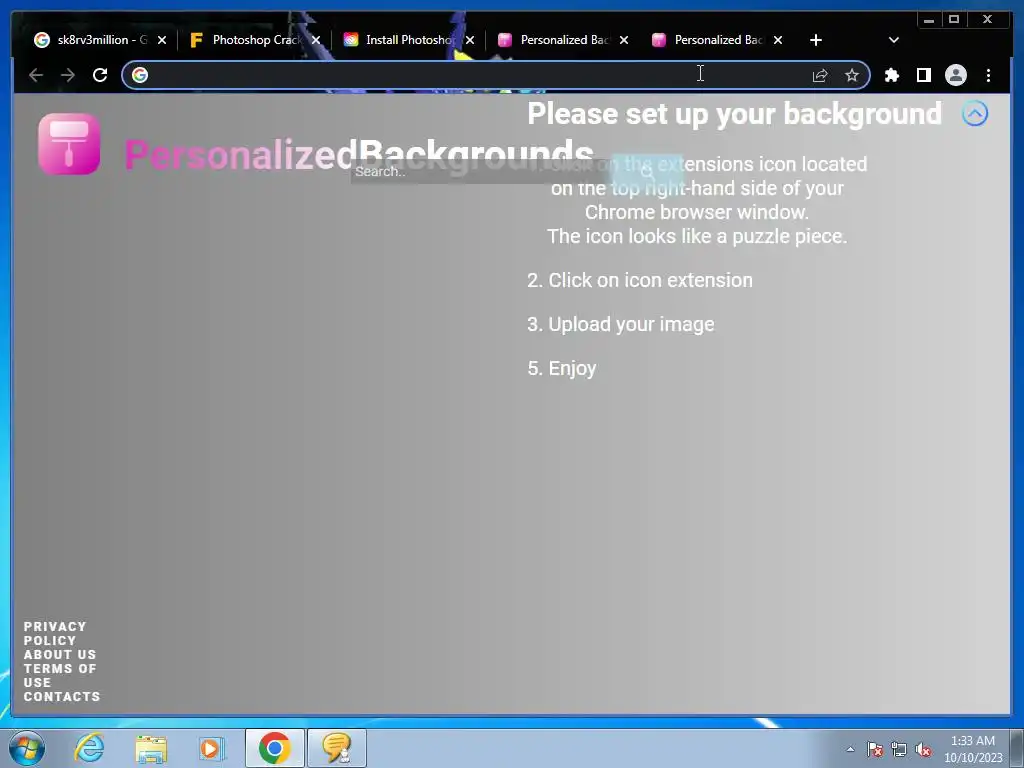Close the last Personalized Backgrounds tab
The width and height of the screenshot is (1024, 768).
[x=778, y=40]
